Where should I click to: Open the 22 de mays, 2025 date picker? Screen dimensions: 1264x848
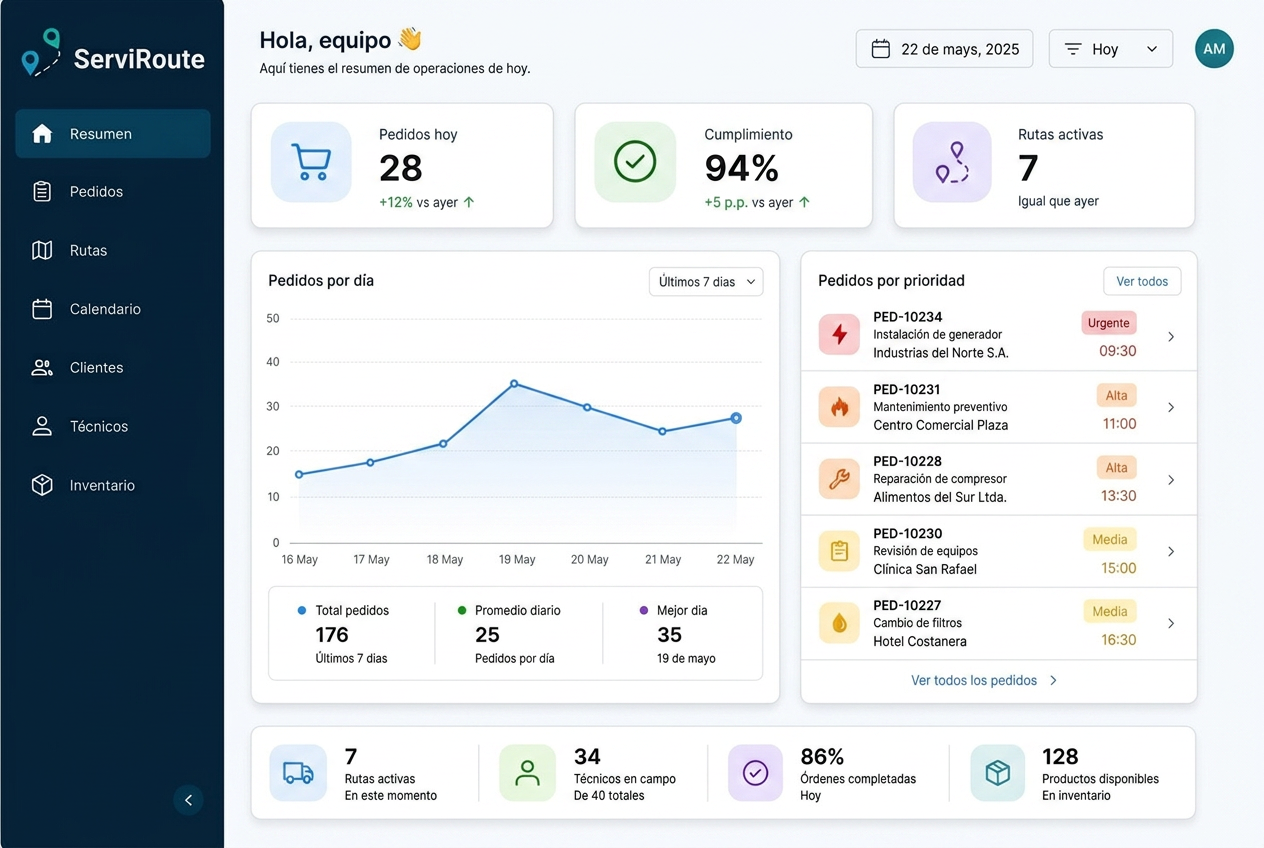coord(945,49)
